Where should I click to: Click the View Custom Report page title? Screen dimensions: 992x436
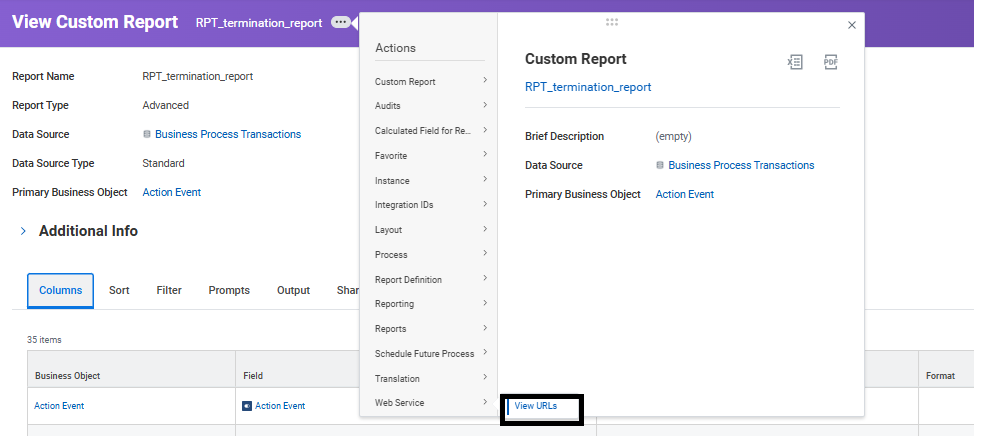(x=95, y=22)
